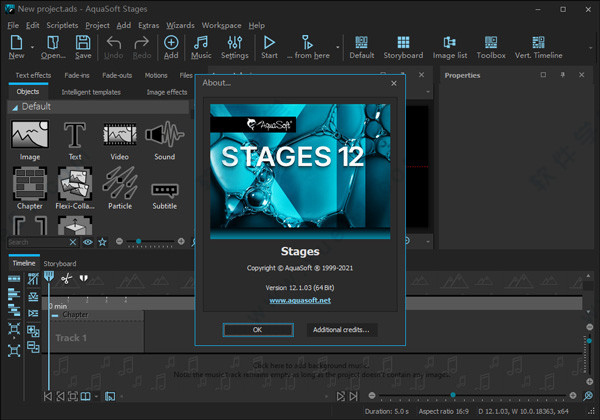Open the main toolbar overflow arrow at far right

(x=590, y=49)
